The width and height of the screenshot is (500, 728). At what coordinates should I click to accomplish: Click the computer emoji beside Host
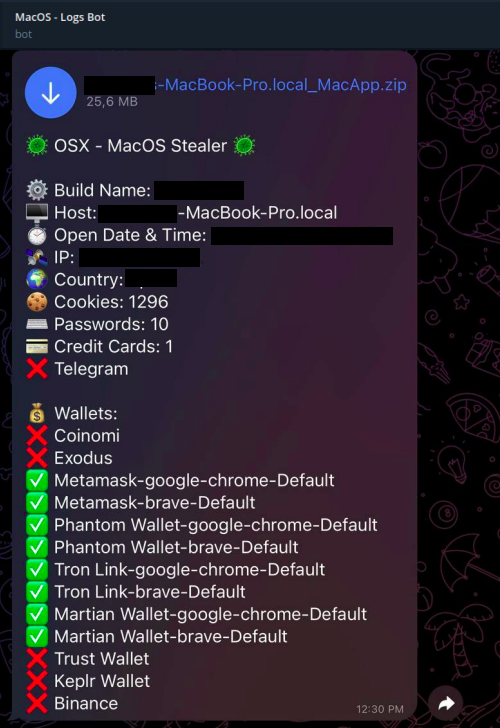click(37, 213)
